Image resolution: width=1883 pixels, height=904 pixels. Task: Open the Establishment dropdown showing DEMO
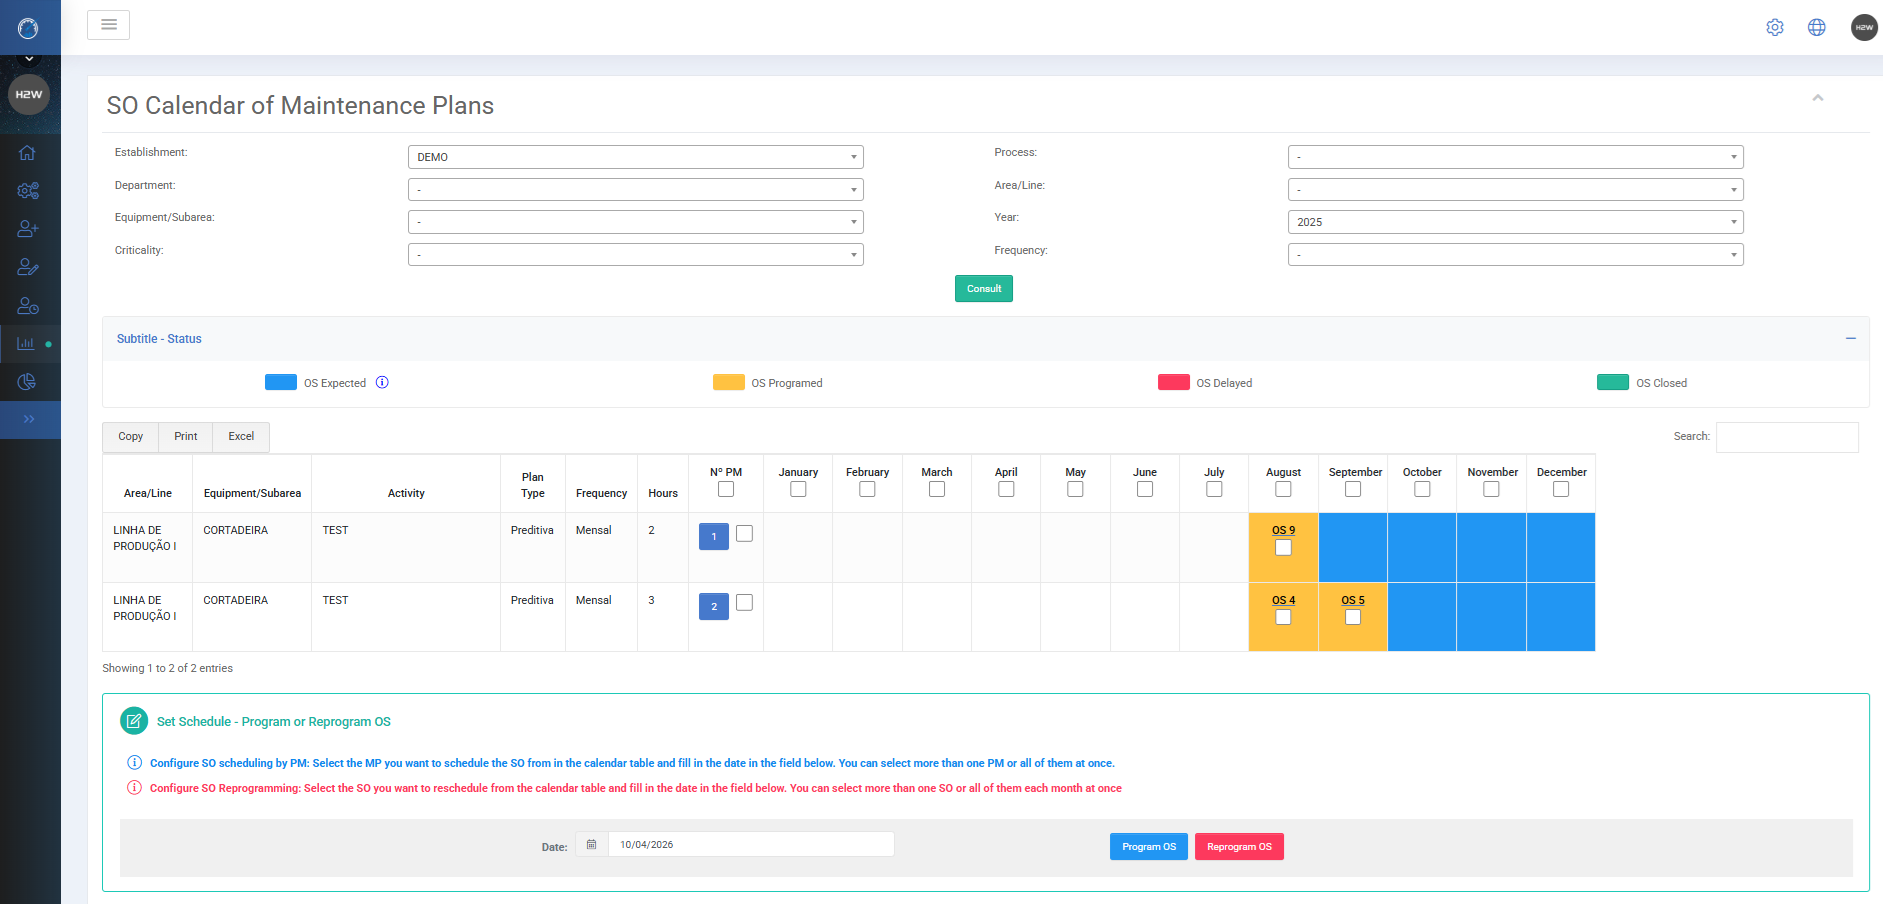635,157
